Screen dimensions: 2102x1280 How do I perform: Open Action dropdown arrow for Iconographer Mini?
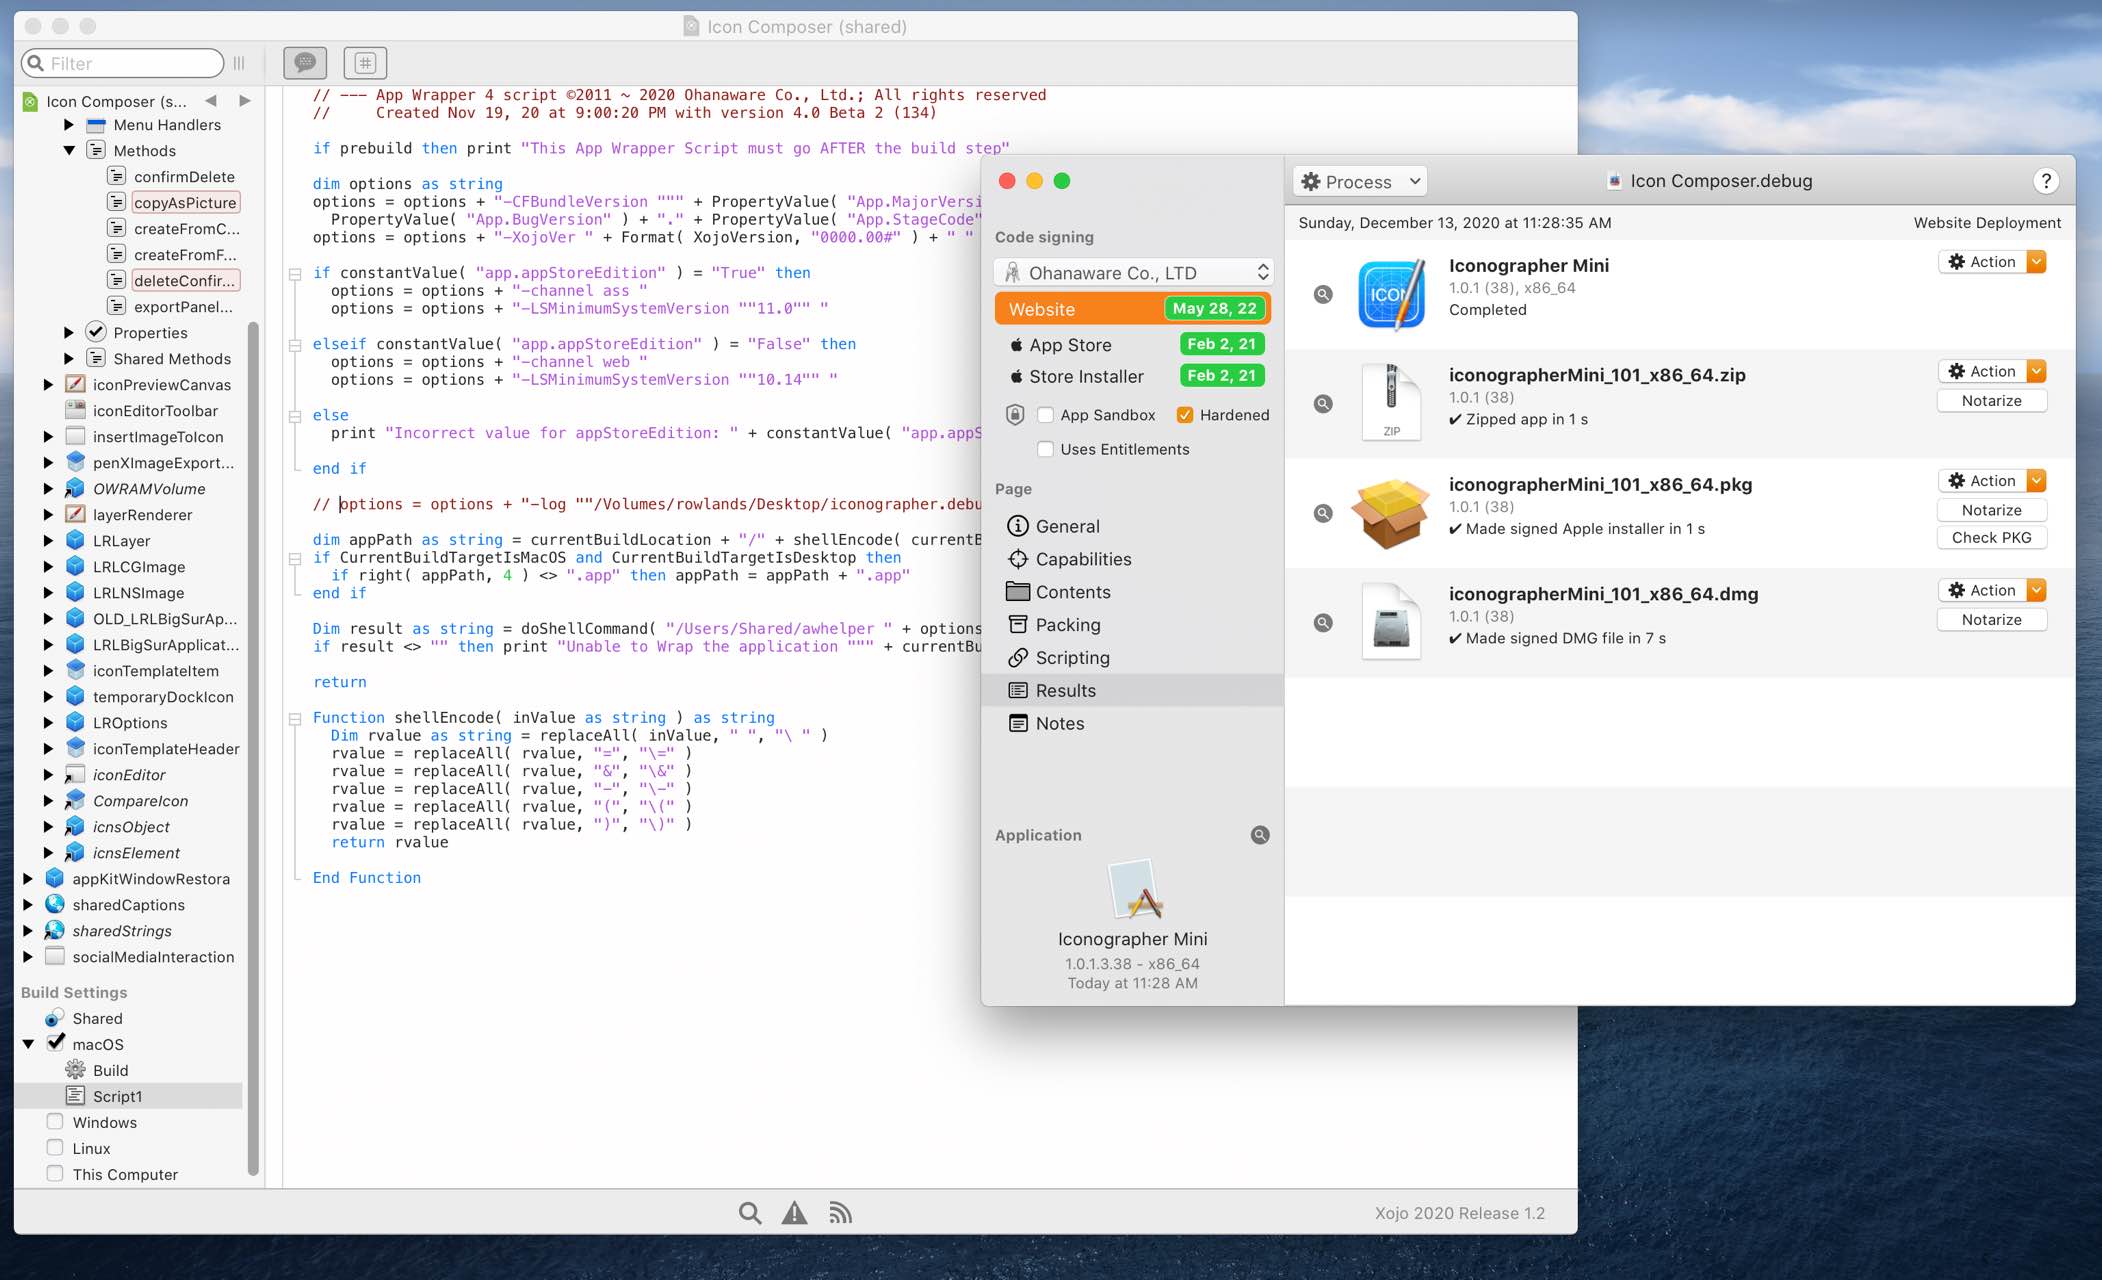click(x=2036, y=262)
